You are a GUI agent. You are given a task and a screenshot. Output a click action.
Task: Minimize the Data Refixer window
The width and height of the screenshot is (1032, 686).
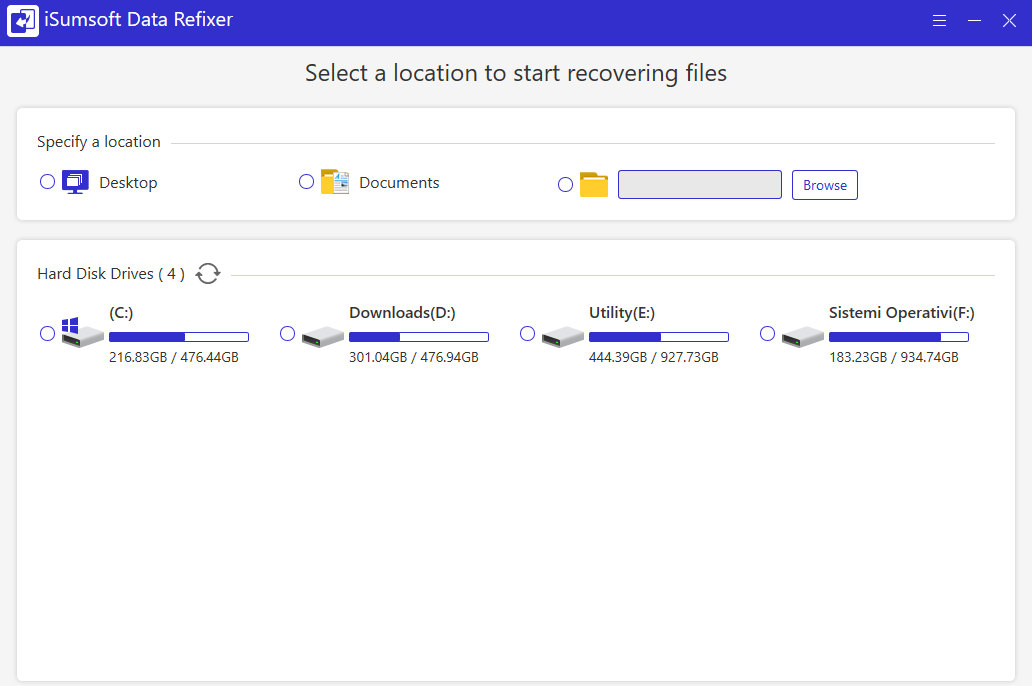coord(975,21)
